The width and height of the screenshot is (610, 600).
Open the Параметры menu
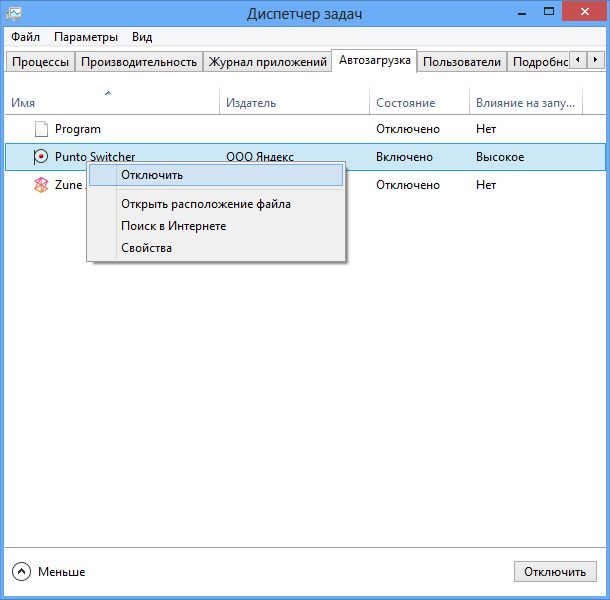point(86,37)
